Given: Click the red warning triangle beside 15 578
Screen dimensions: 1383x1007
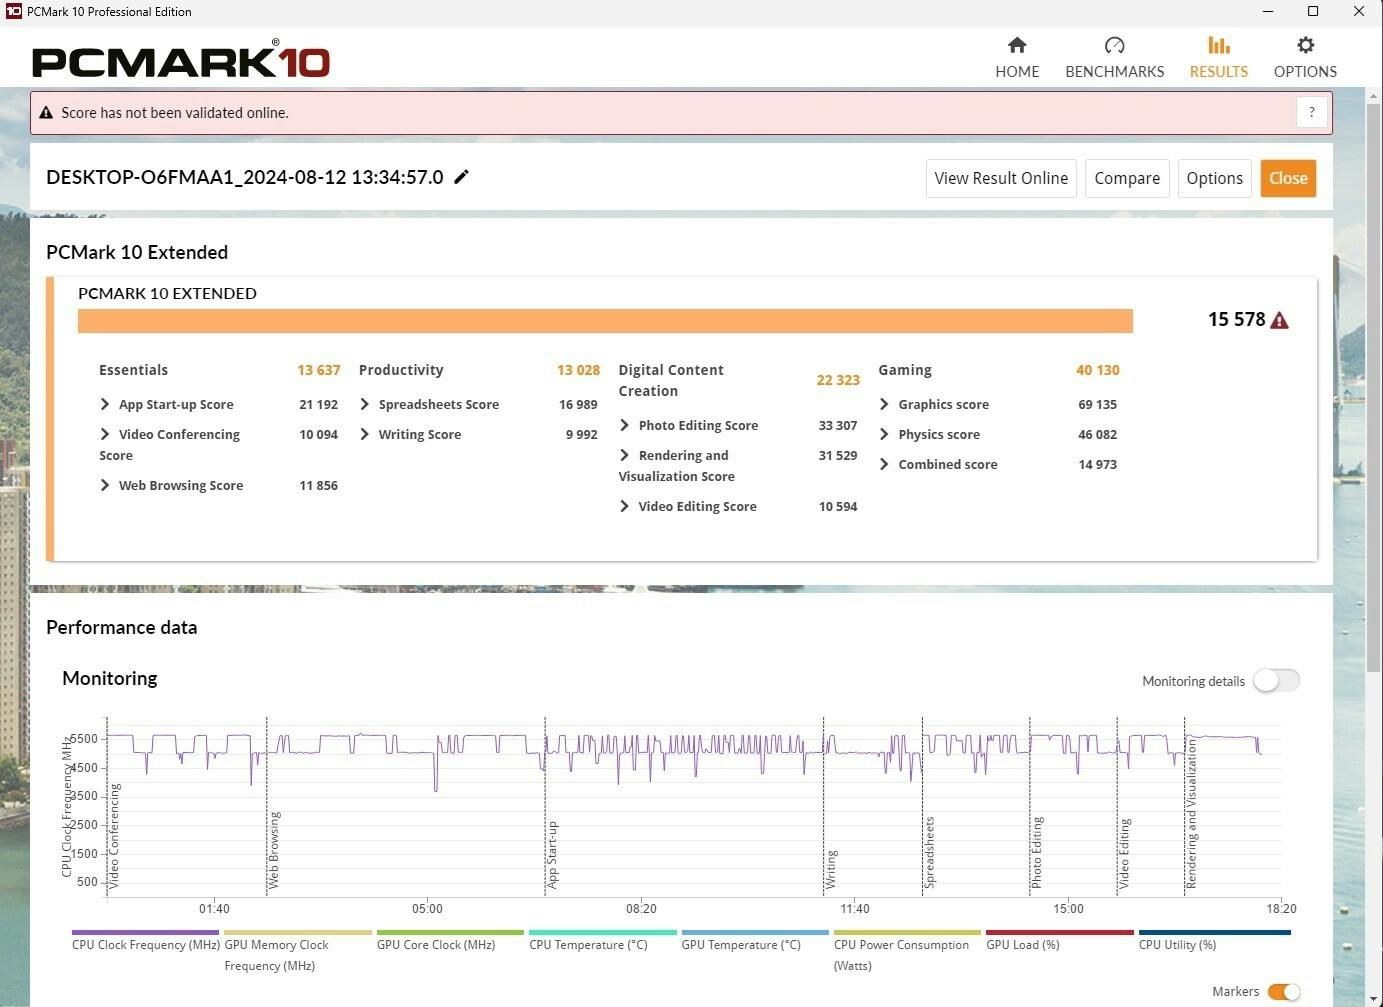Looking at the screenshot, I should pyautogui.click(x=1280, y=320).
